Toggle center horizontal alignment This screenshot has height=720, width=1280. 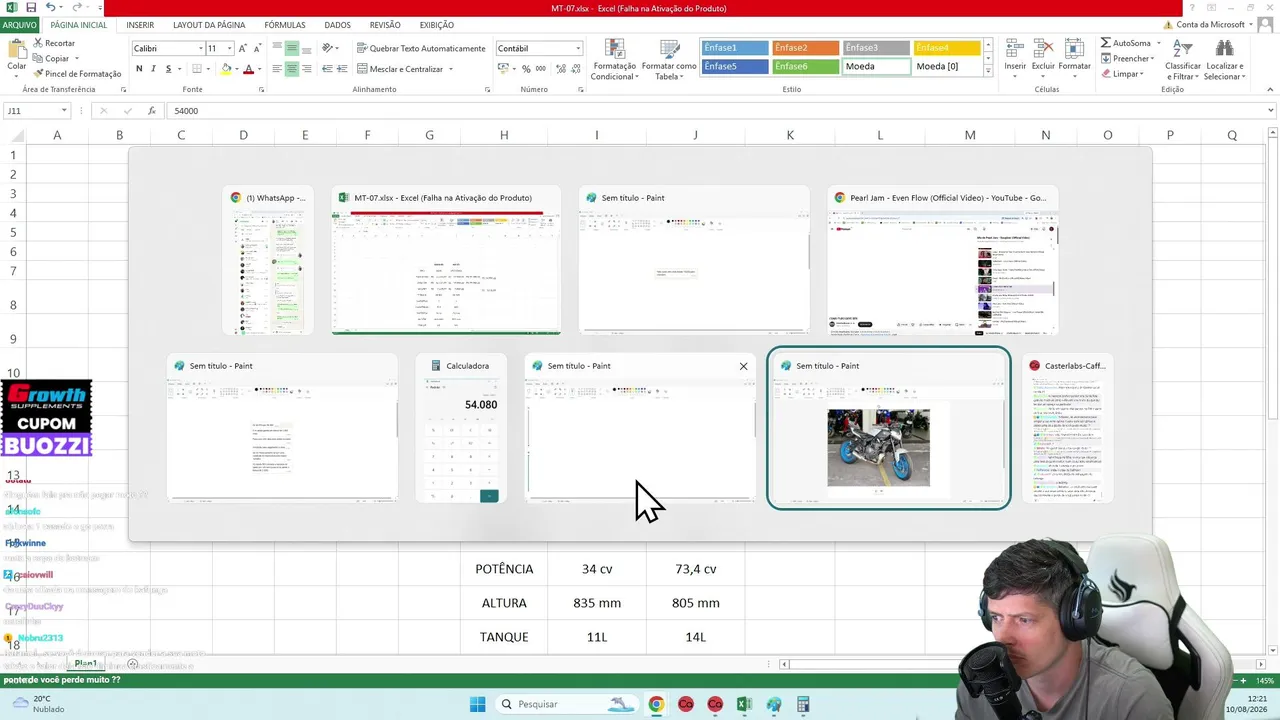tap(291, 69)
